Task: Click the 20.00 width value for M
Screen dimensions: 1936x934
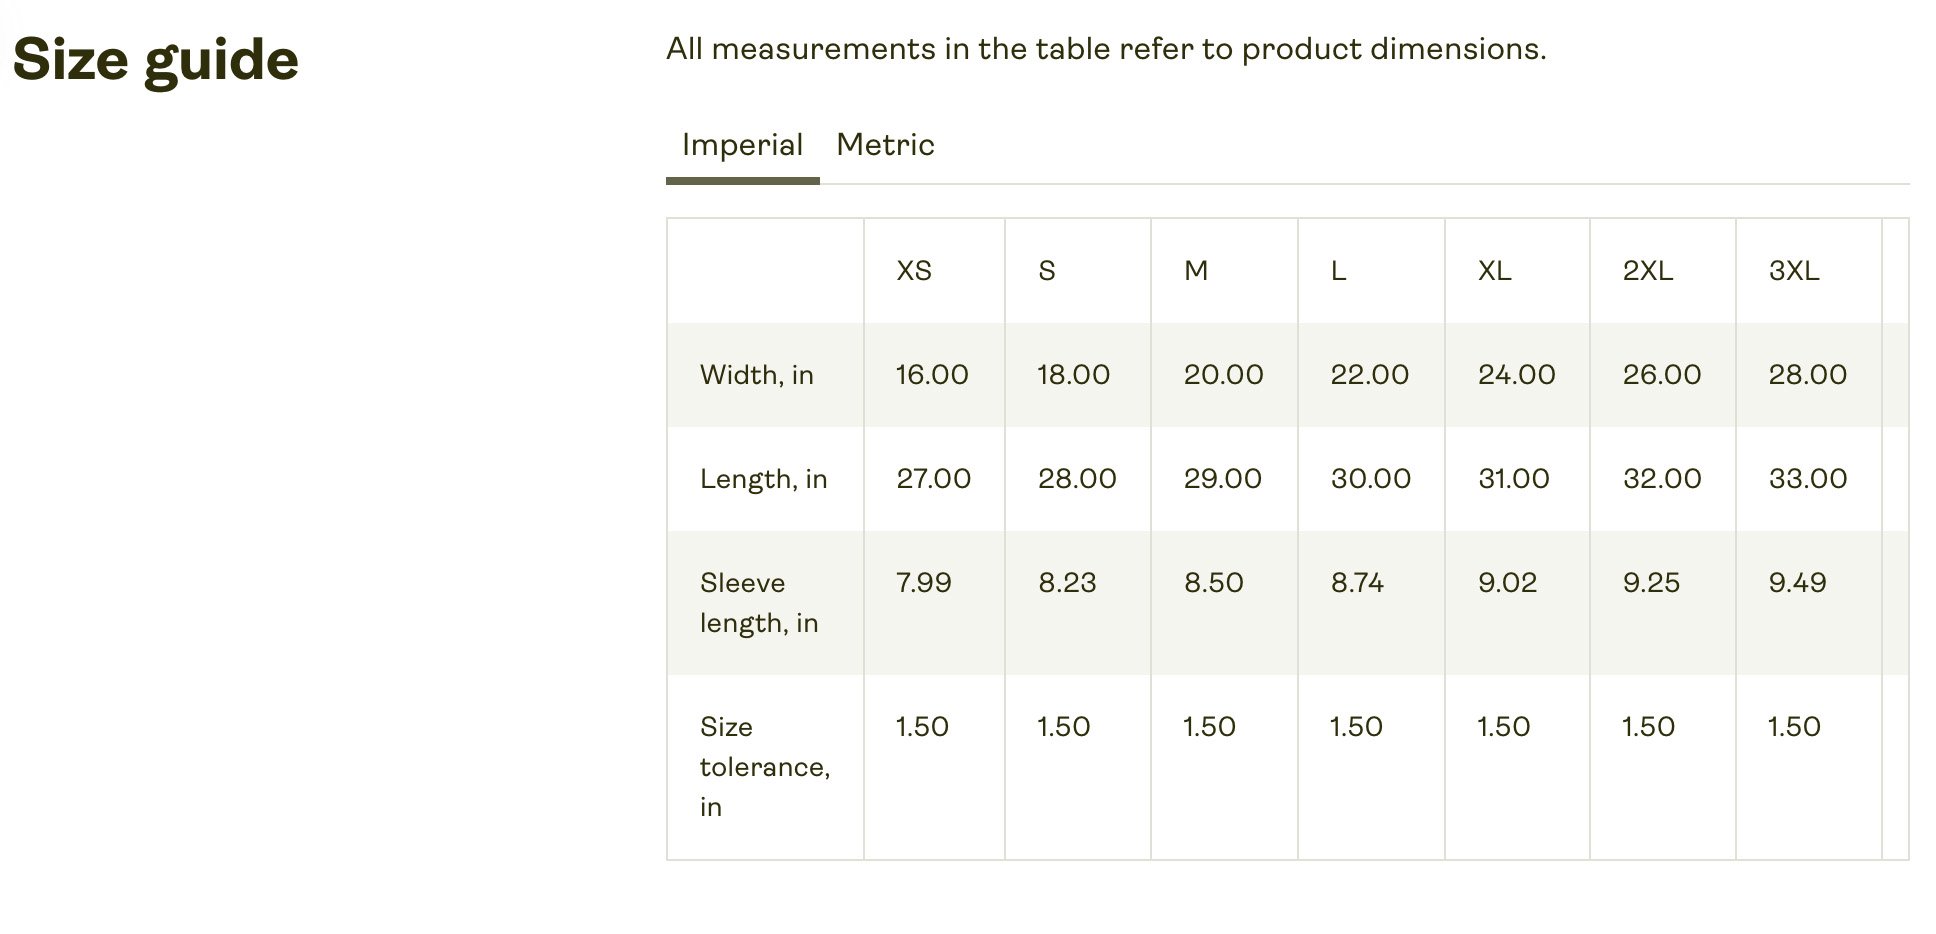Action: pyautogui.click(x=1223, y=375)
